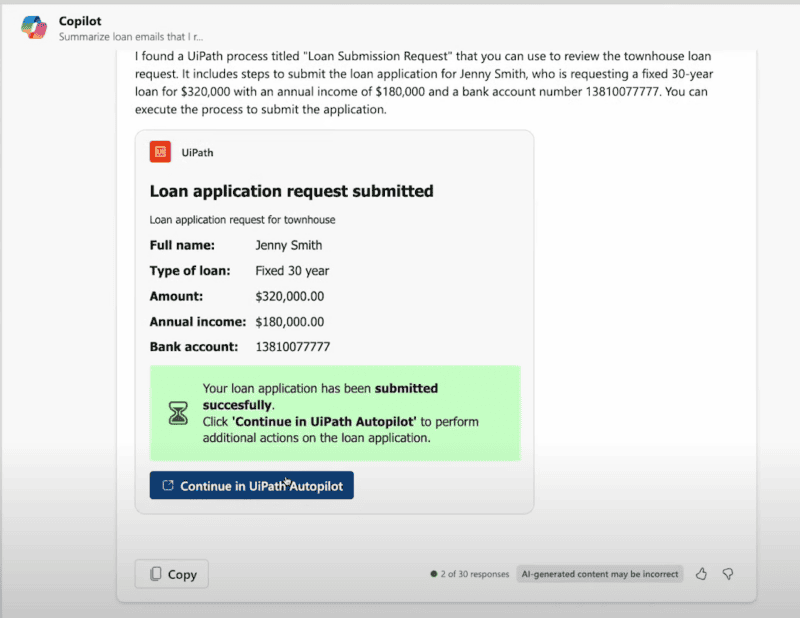Click the Copy button below the response
The image size is (800, 618).
[171, 574]
